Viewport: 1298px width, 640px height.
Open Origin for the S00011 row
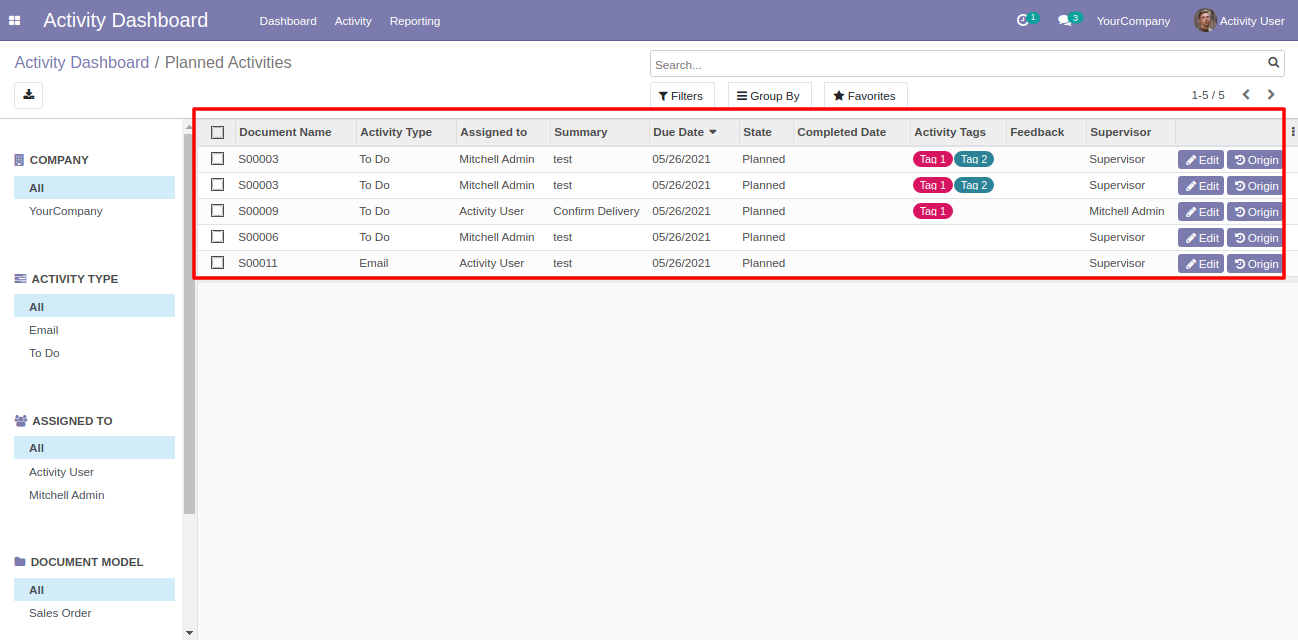click(1255, 264)
